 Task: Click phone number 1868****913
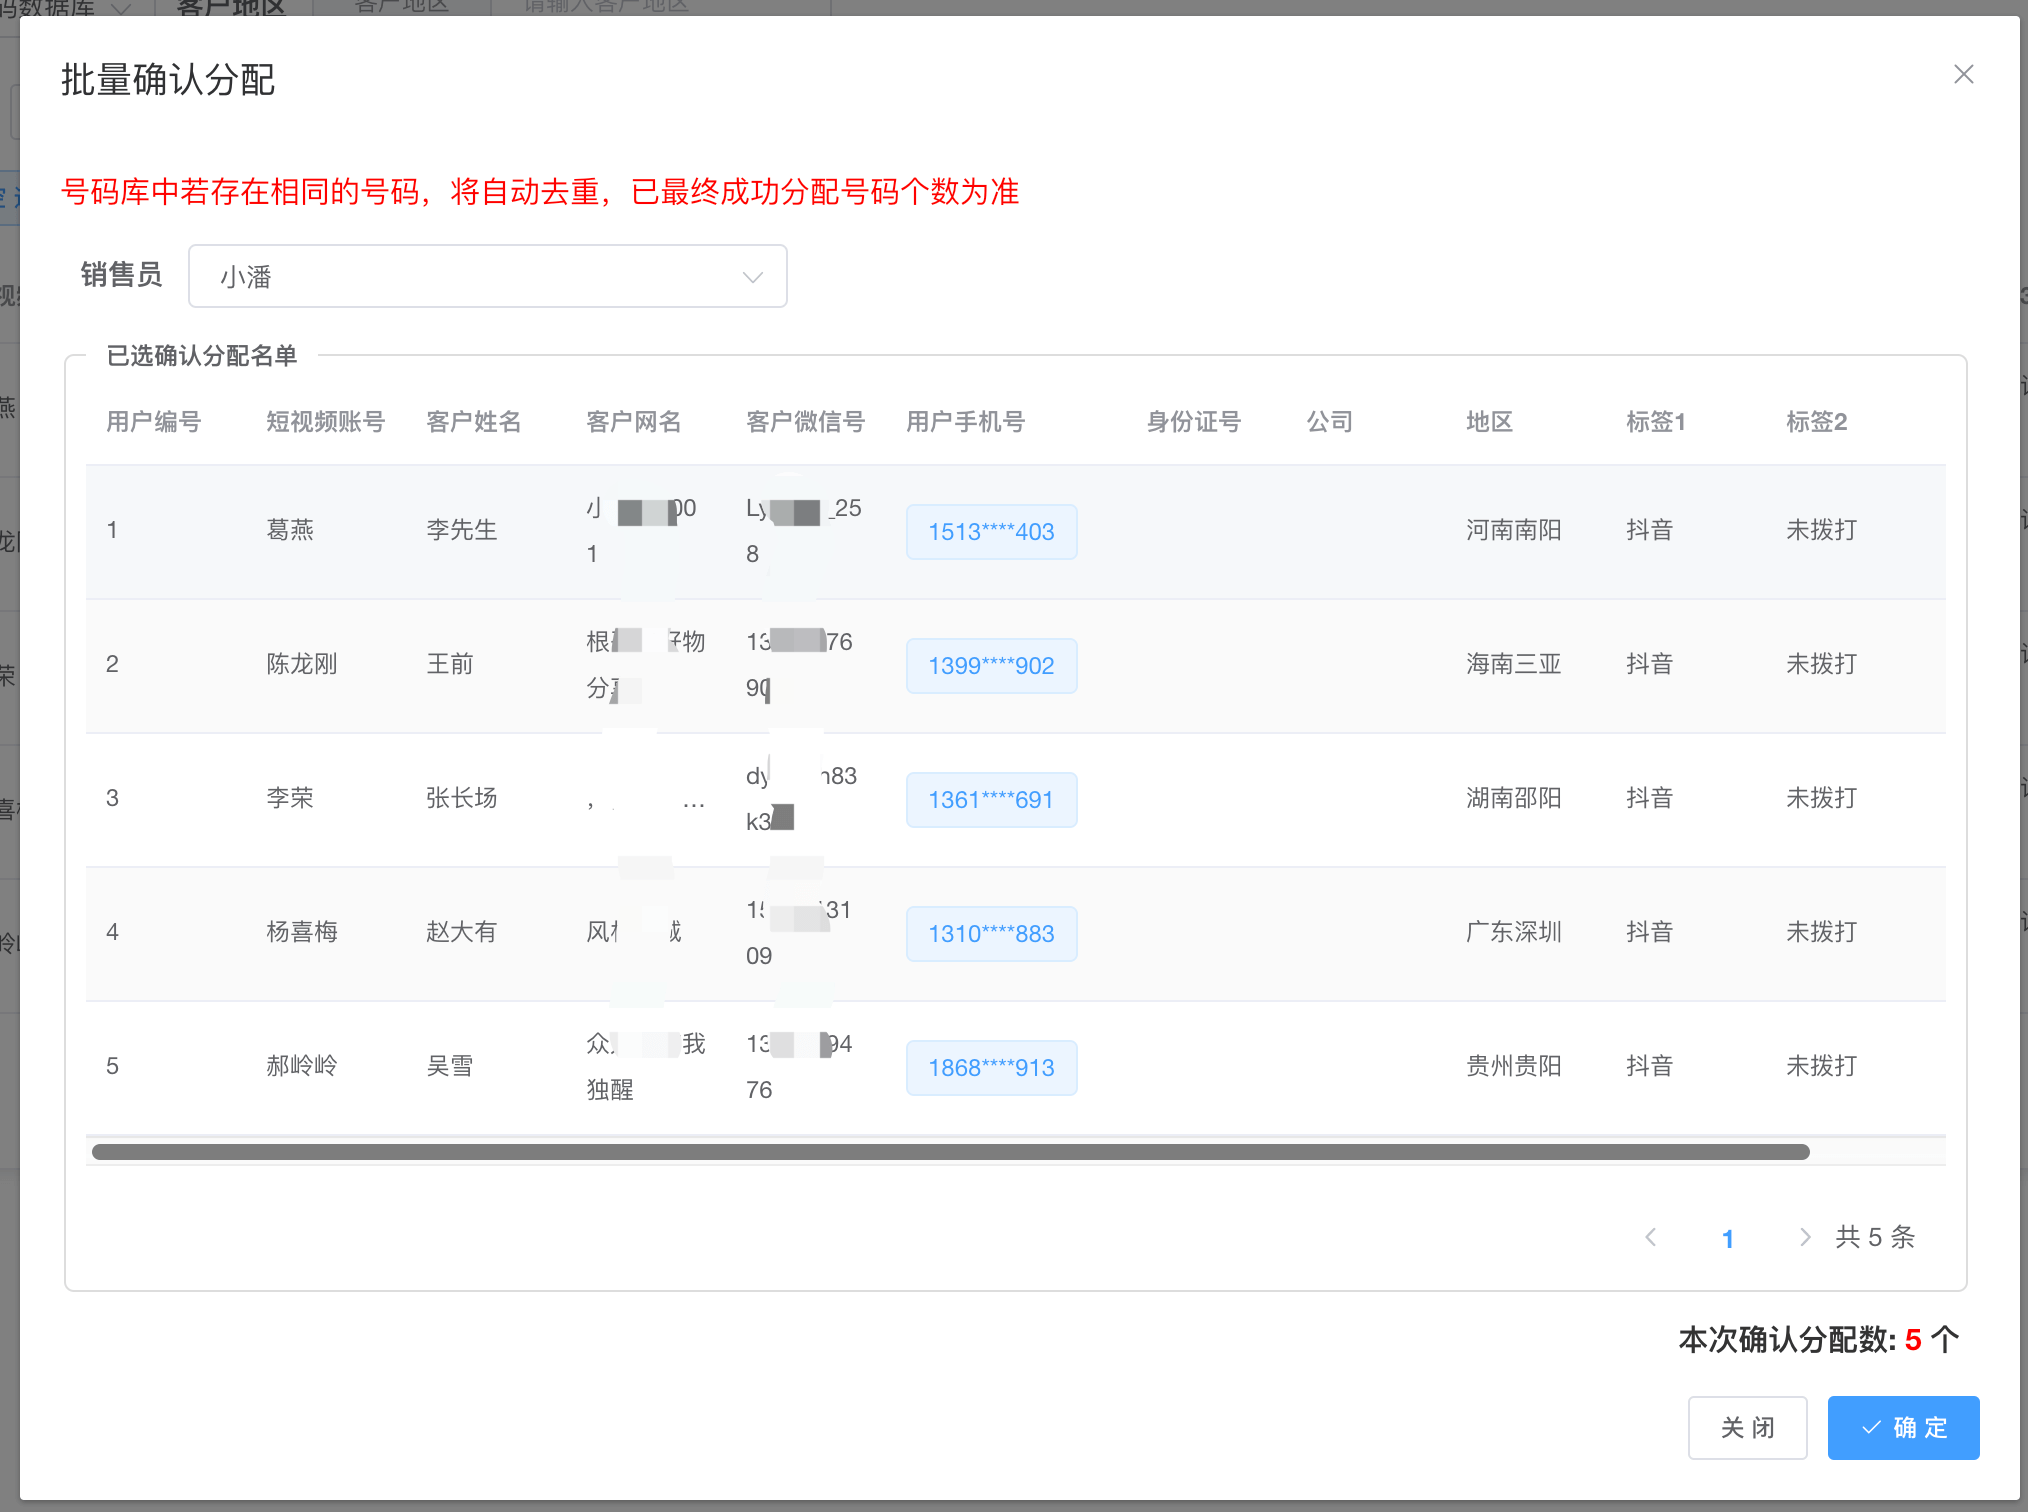990,1068
